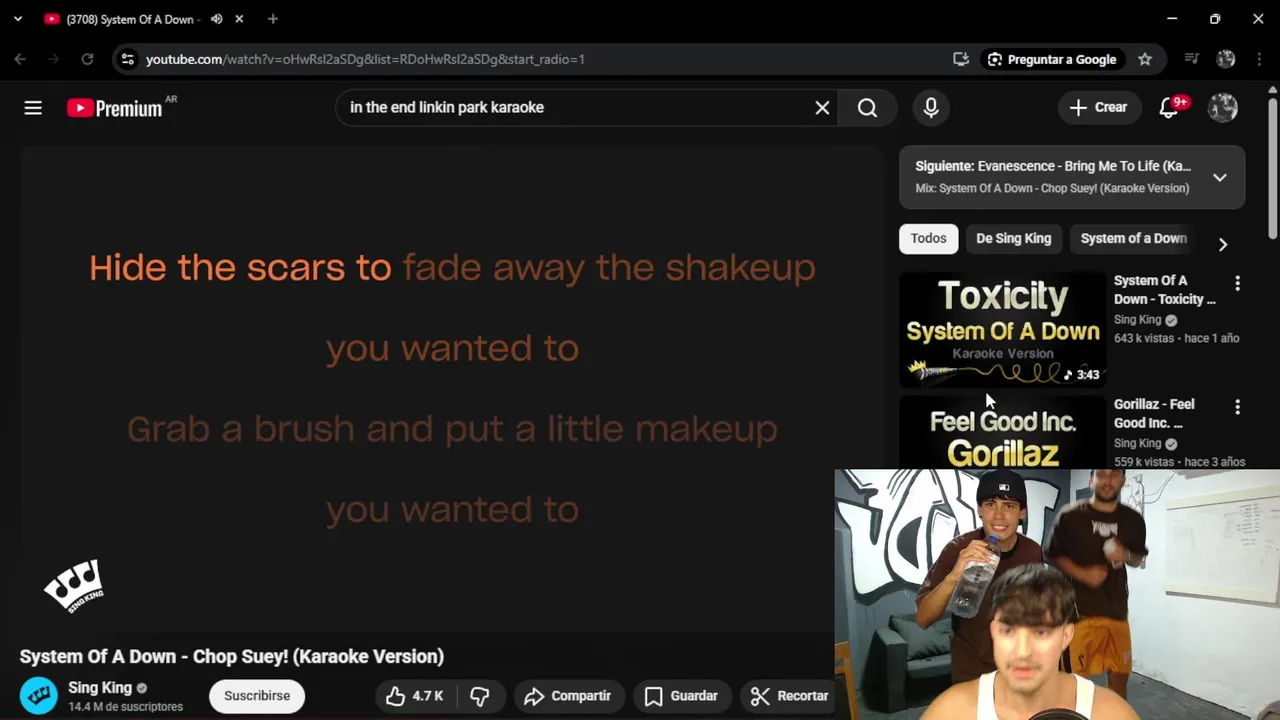Subscribe with the Suscribirse button
1280x720 pixels.
click(257, 696)
